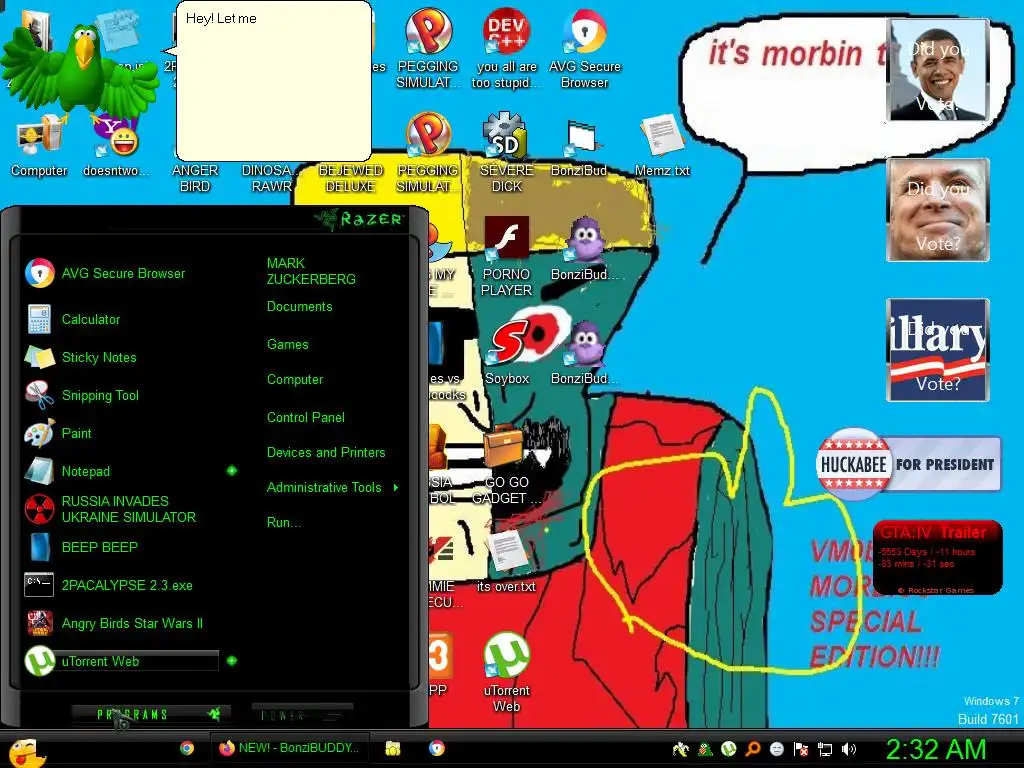
Task: Open the MARK ZUCKERBERG user folder
Action: (311, 271)
